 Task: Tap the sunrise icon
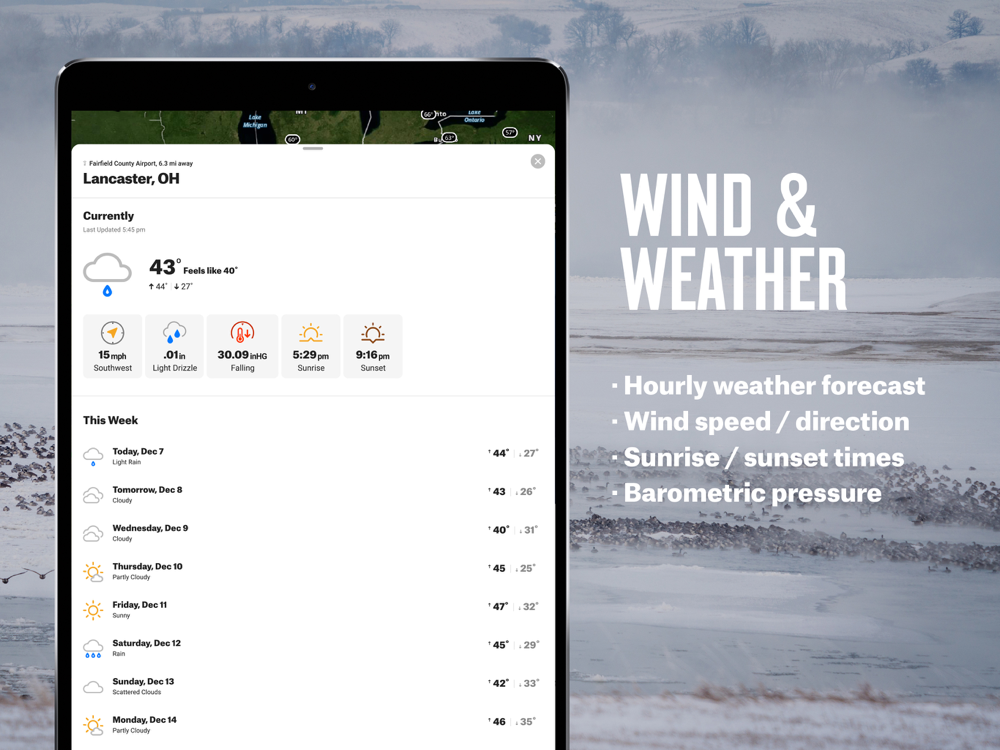tap(311, 333)
